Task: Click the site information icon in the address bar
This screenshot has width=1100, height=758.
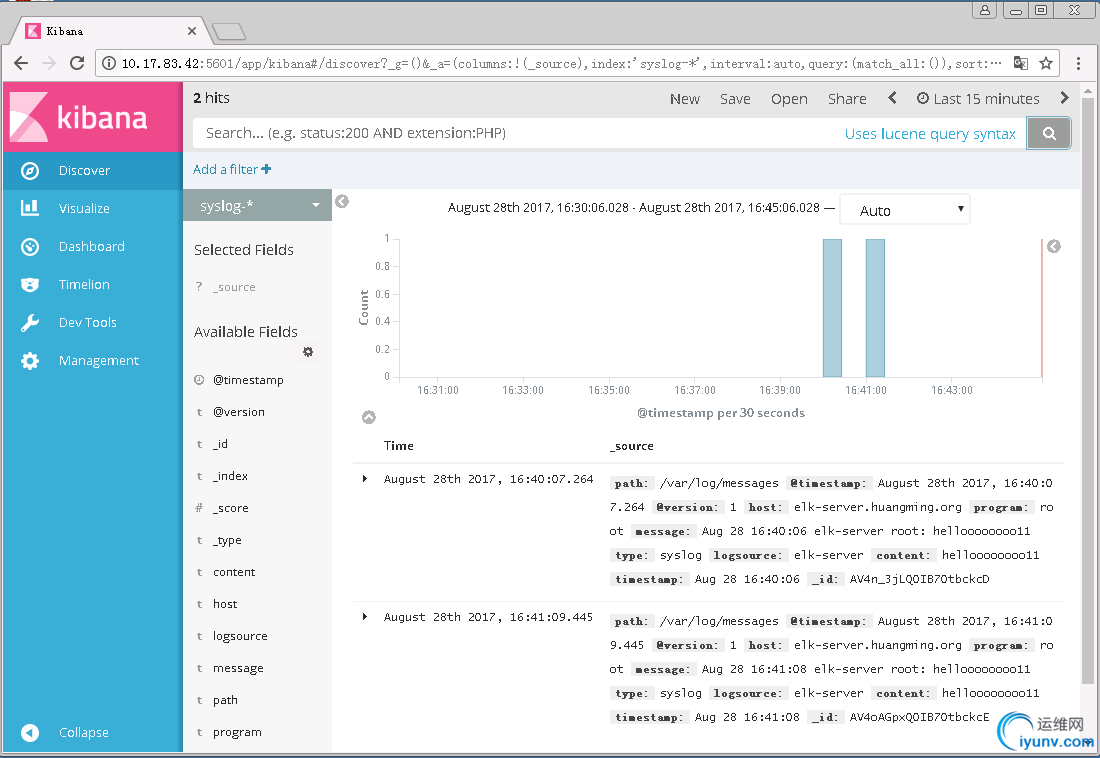Action: (x=109, y=63)
